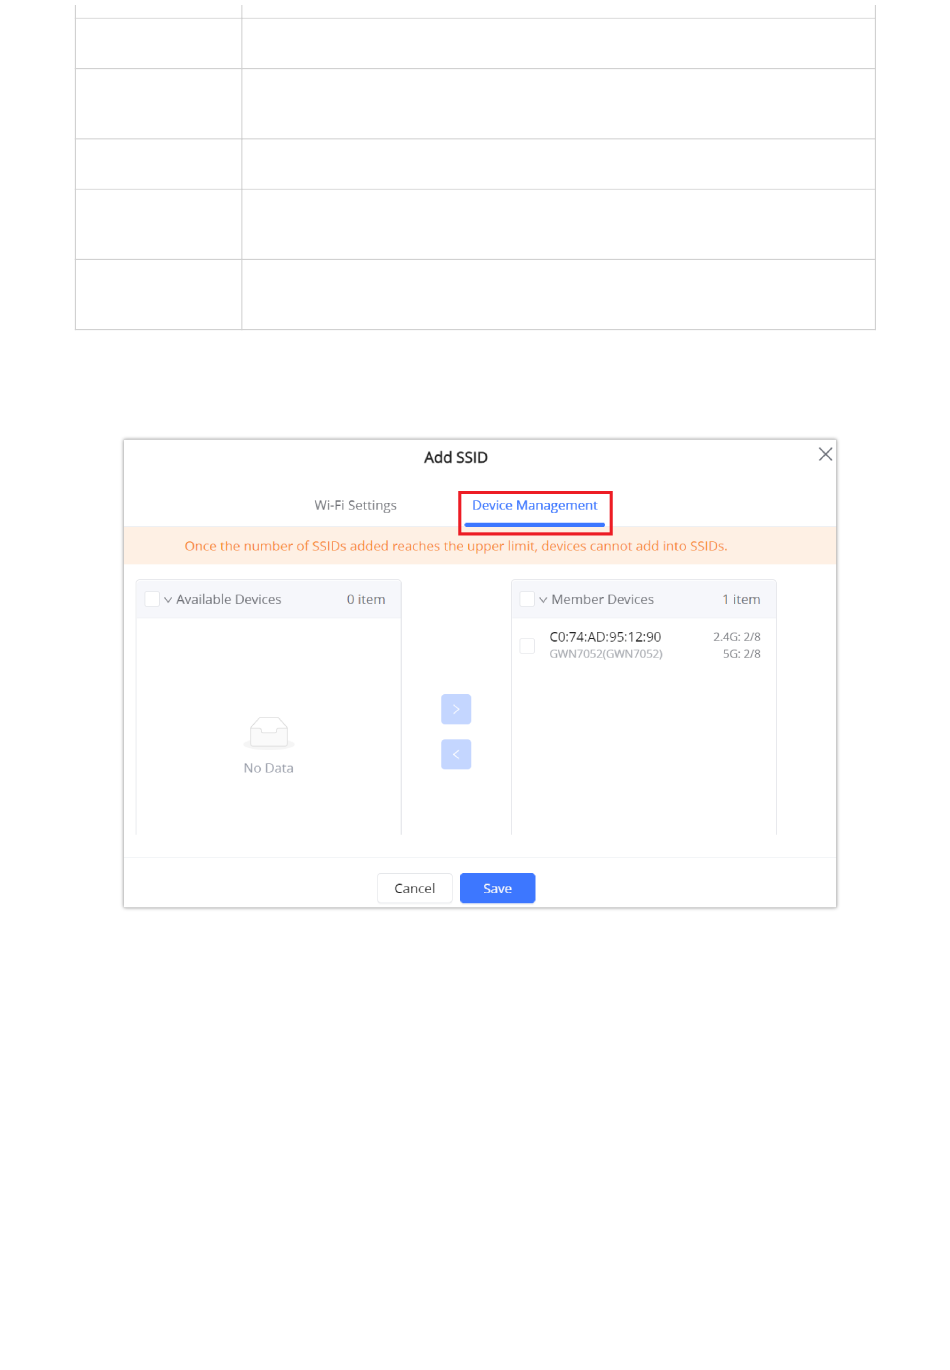Switch to the Wi-Fi Settings tab
950x1370 pixels.
click(356, 505)
